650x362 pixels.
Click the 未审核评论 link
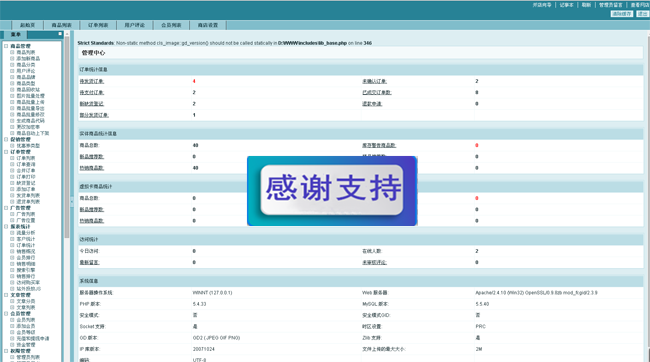[x=374, y=262]
